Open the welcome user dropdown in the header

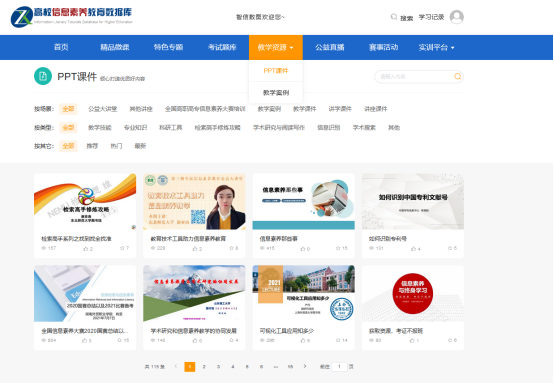tap(260, 17)
